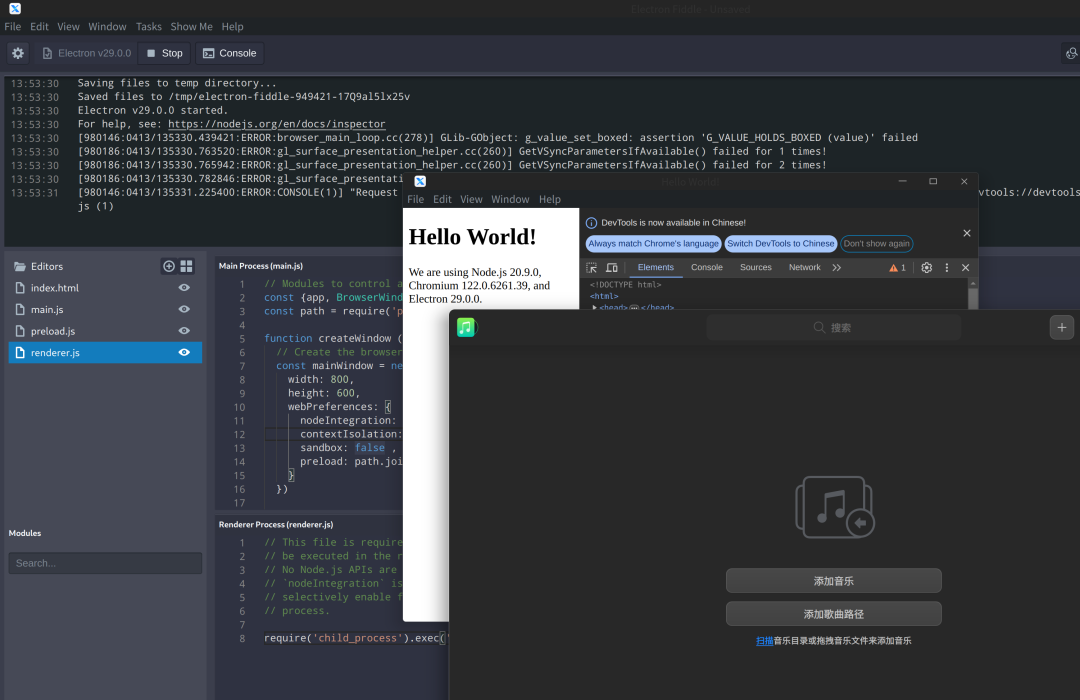Toggle visibility of preload.js editor
The width and height of the screenshot is (1080, 700).
[x=184, y=331]
